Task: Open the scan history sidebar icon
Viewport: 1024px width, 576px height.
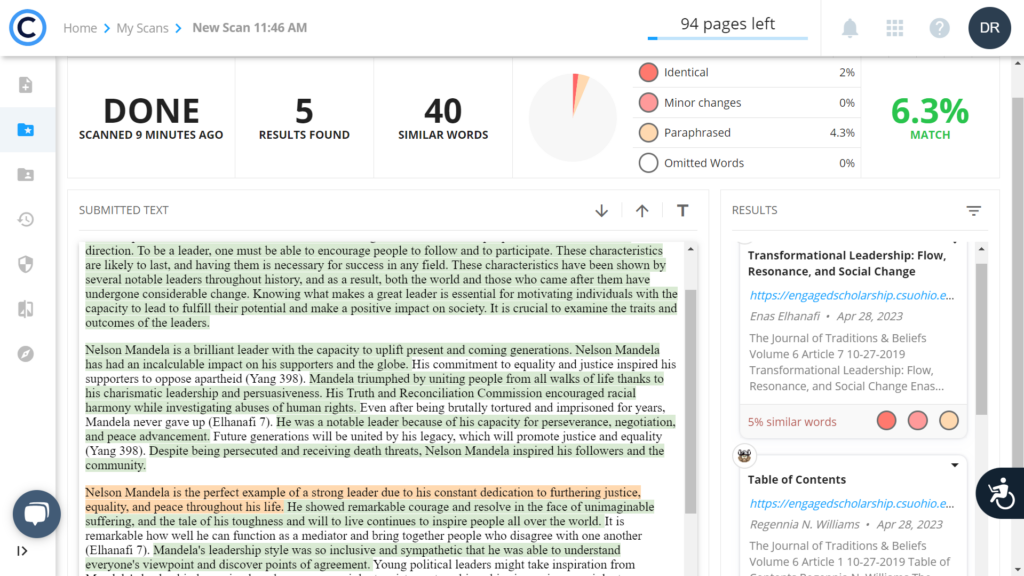Action: (26, 219)
